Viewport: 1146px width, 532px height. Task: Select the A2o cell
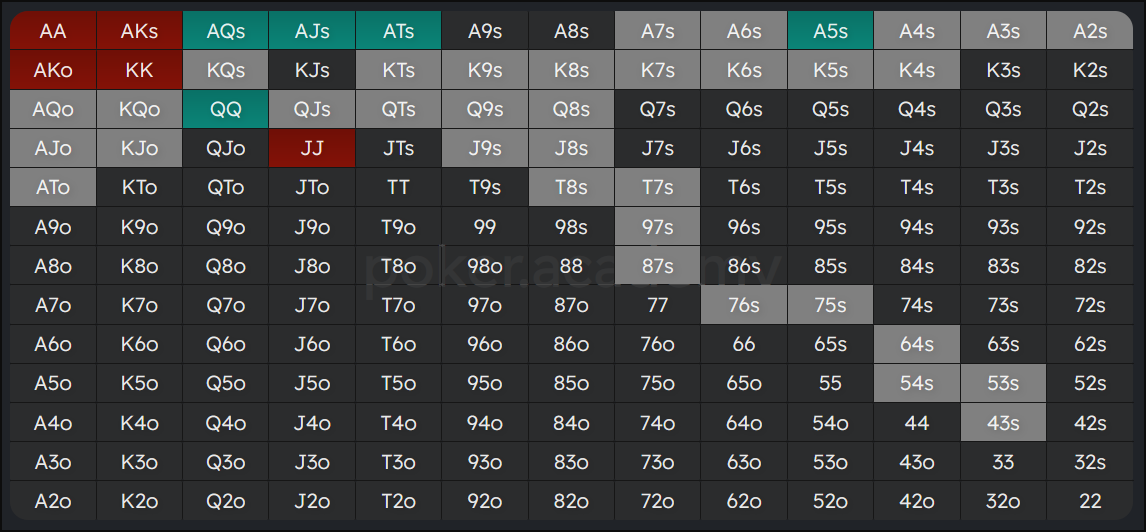[53, 501]
